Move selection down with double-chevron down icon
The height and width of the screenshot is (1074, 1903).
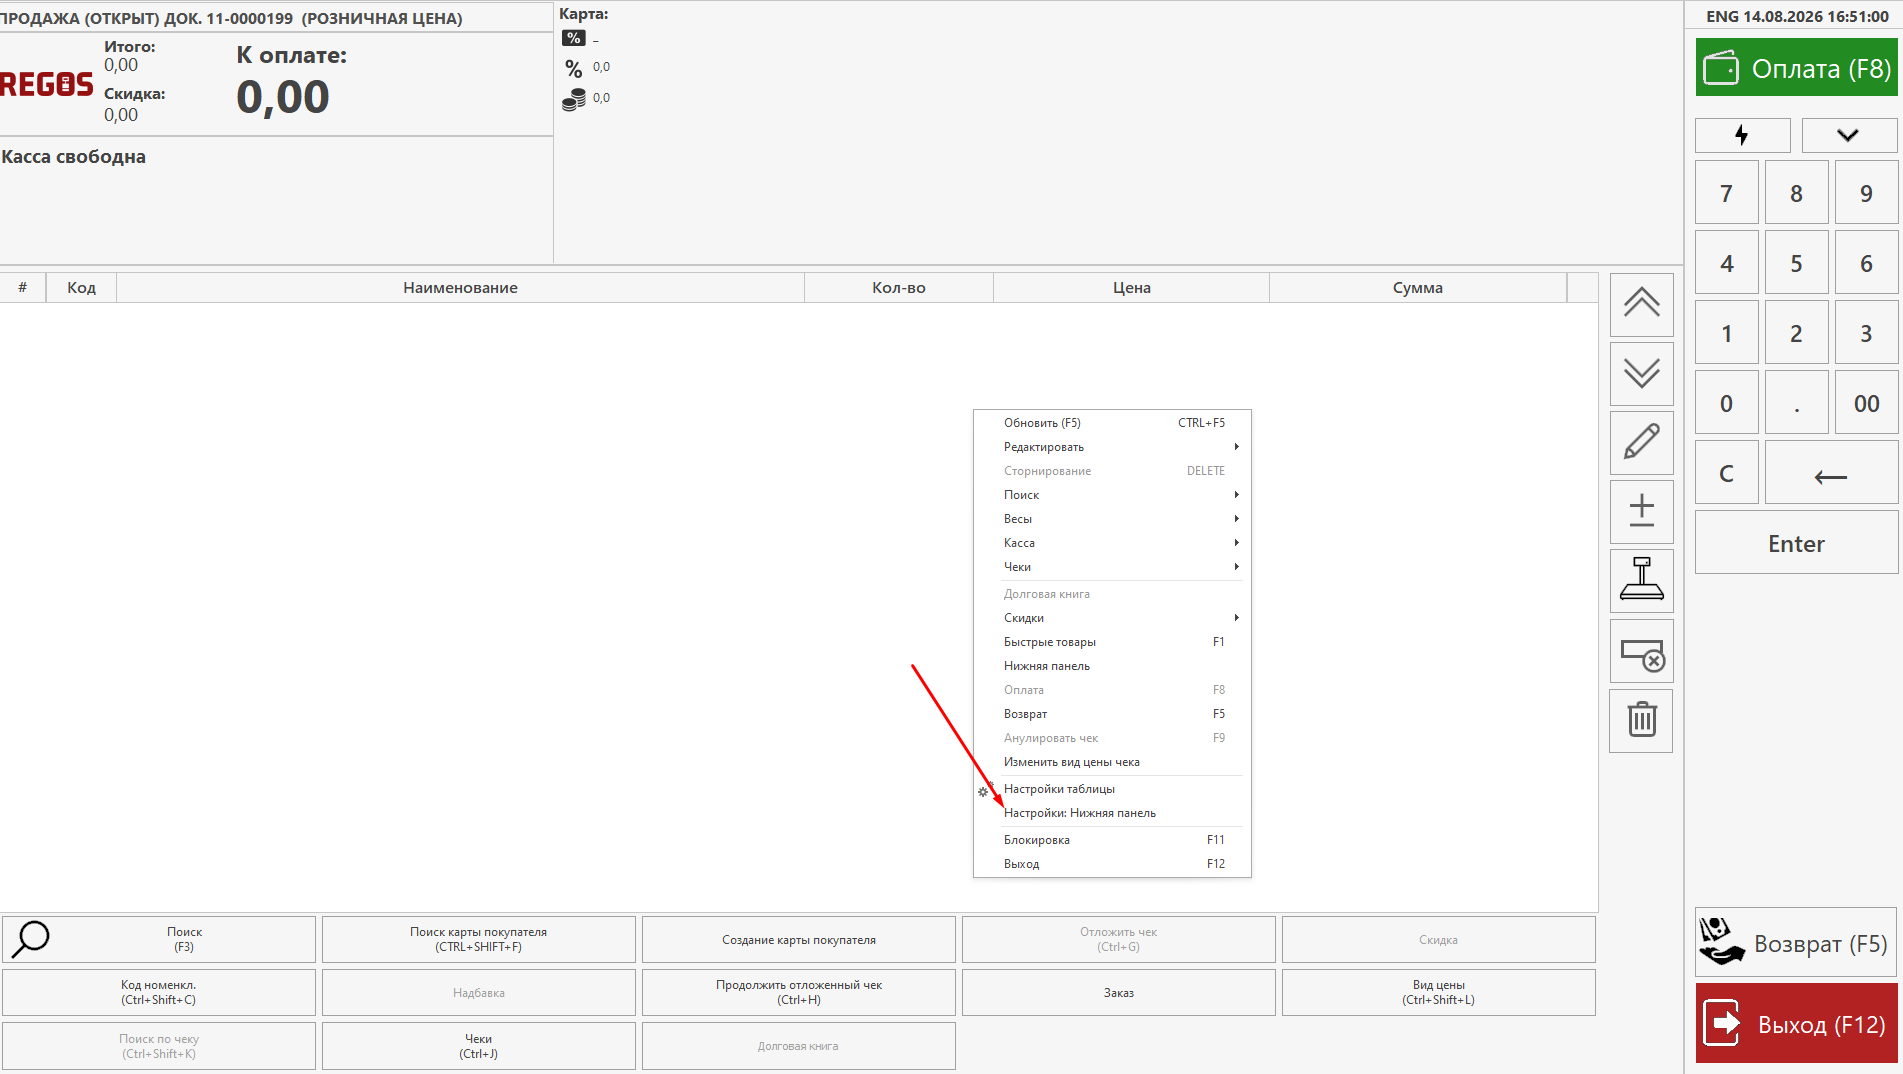tap(1641, 374)
